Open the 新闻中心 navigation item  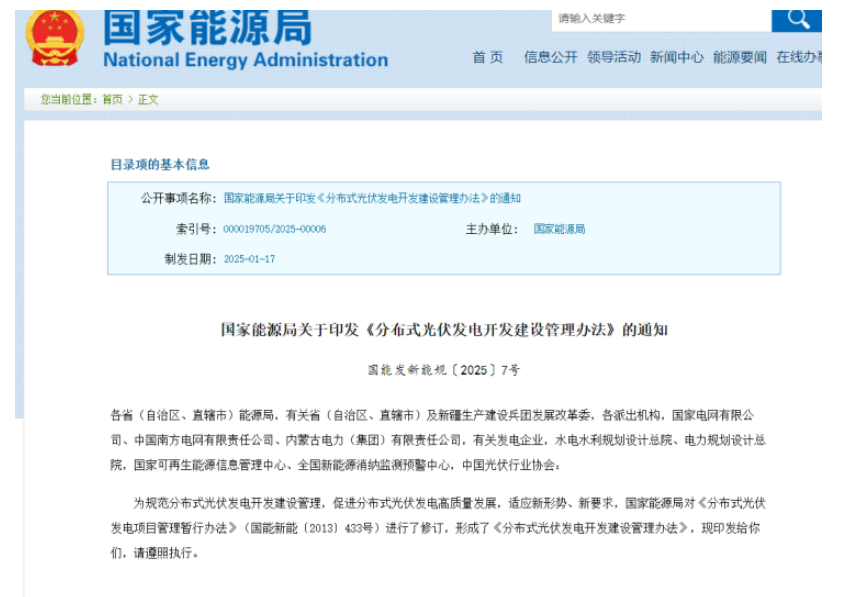coord(677,57)
